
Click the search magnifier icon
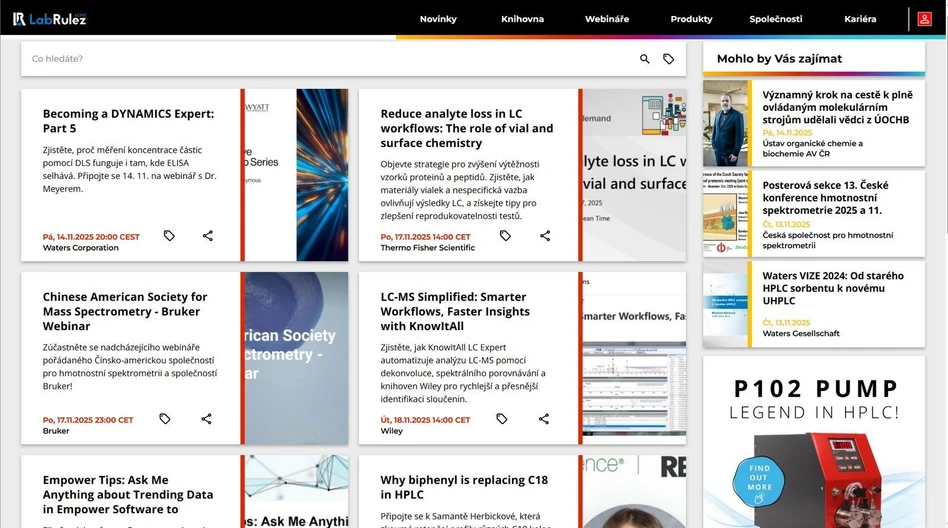pyautogui.click(x=644, y=59)
